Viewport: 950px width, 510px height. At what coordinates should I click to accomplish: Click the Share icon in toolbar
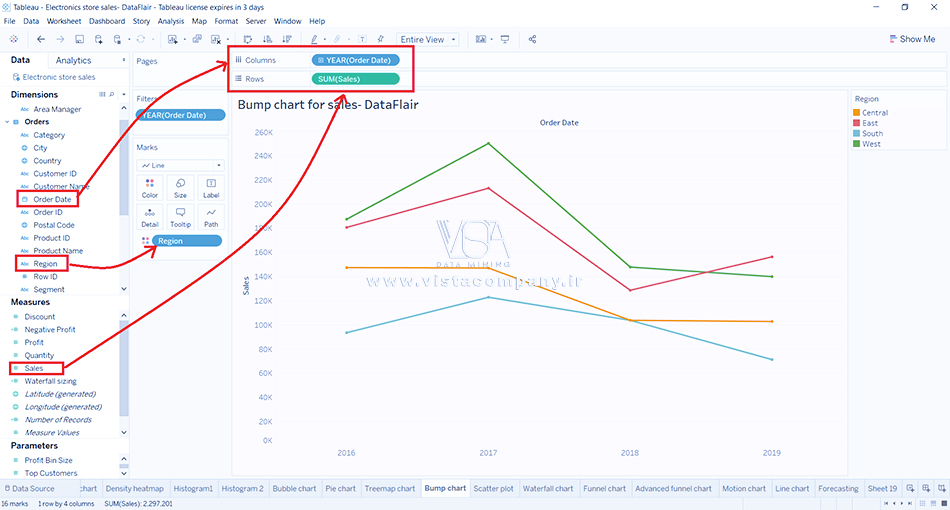click(532, 40)
